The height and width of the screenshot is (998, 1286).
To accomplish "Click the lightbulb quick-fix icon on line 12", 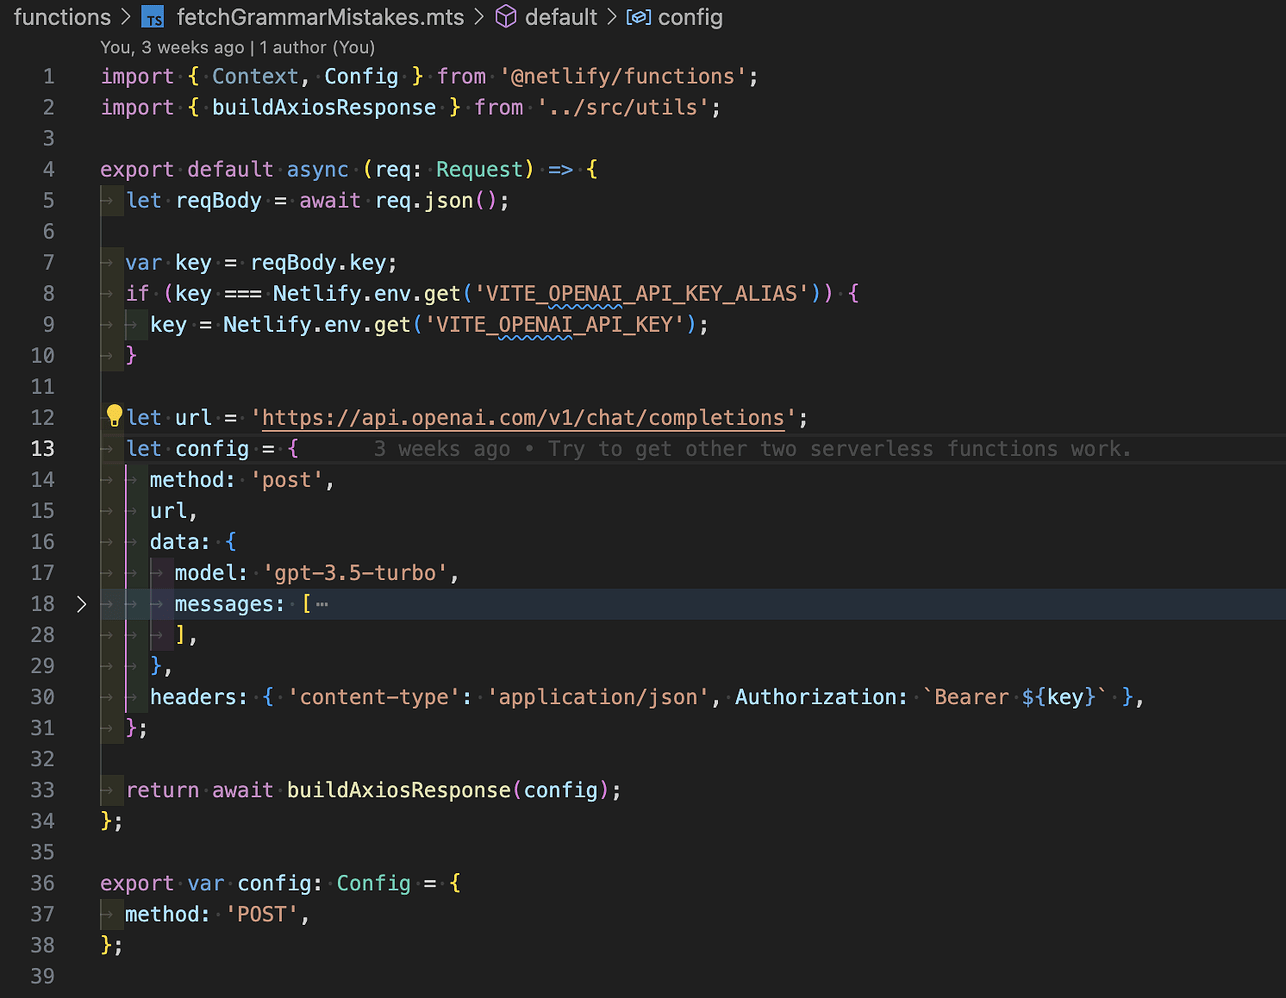I will (113, 416).
